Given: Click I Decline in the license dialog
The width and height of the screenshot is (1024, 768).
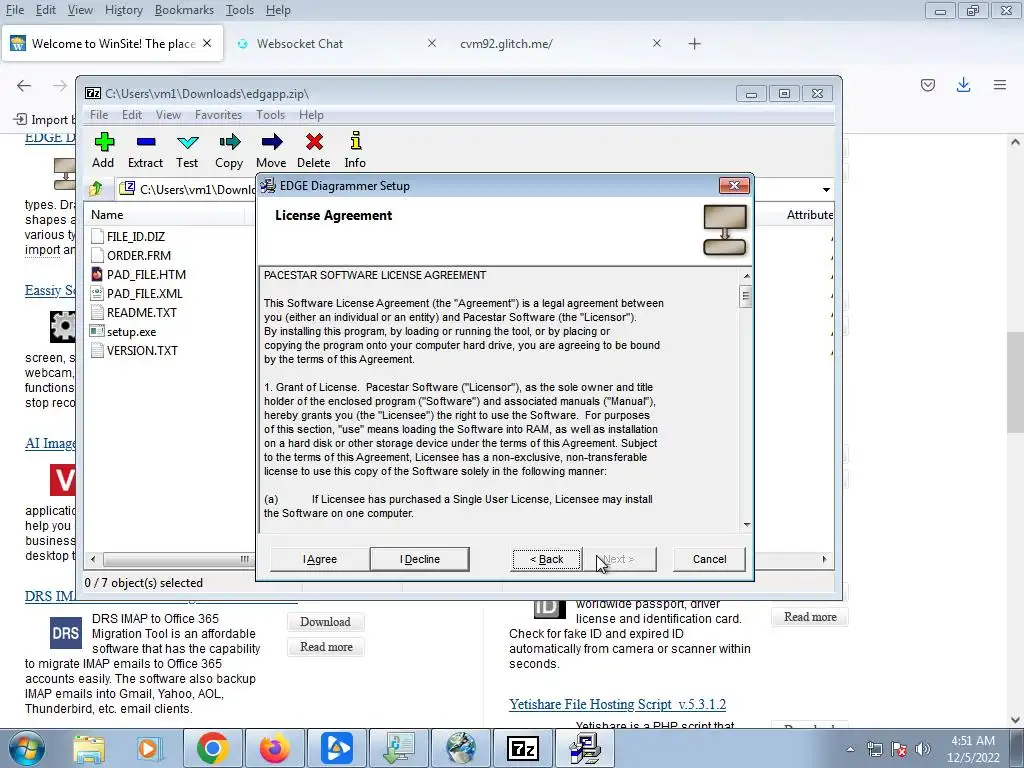Looking at the screenshot, I should (x=419, y=559).
